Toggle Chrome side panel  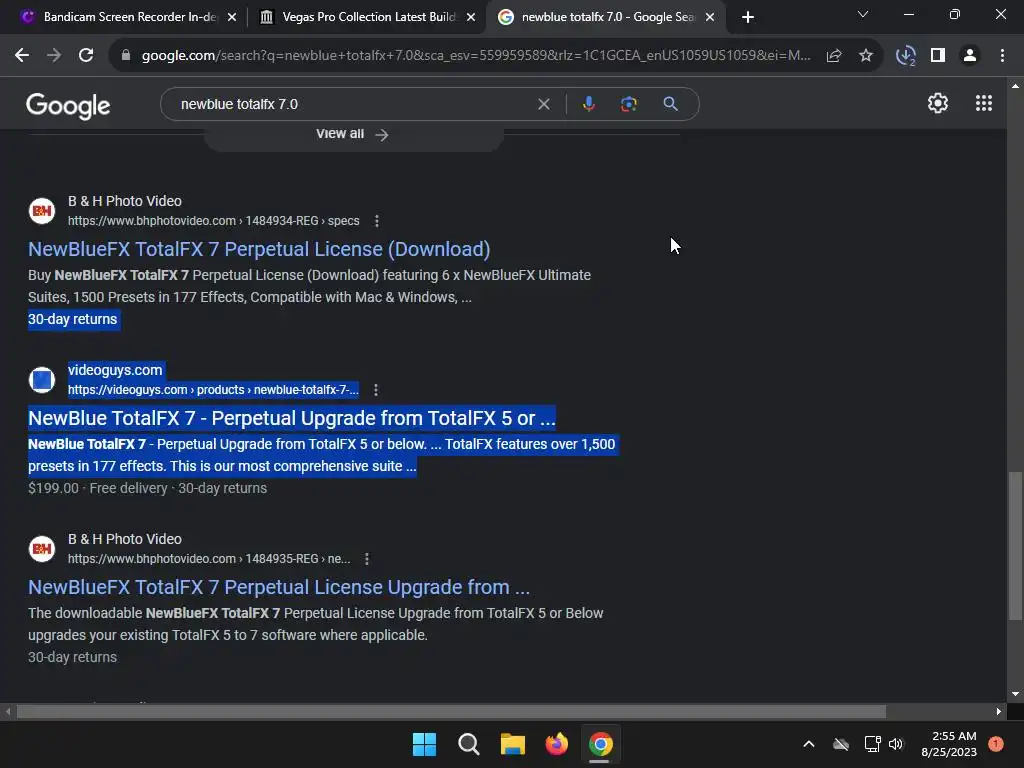coord(938,56)
